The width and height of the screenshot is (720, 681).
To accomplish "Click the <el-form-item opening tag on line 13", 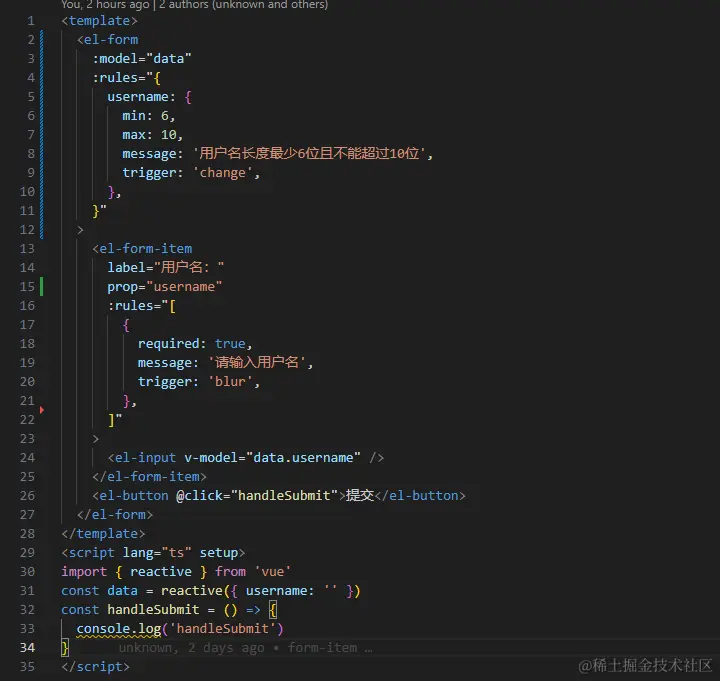I will click(142, 248).
